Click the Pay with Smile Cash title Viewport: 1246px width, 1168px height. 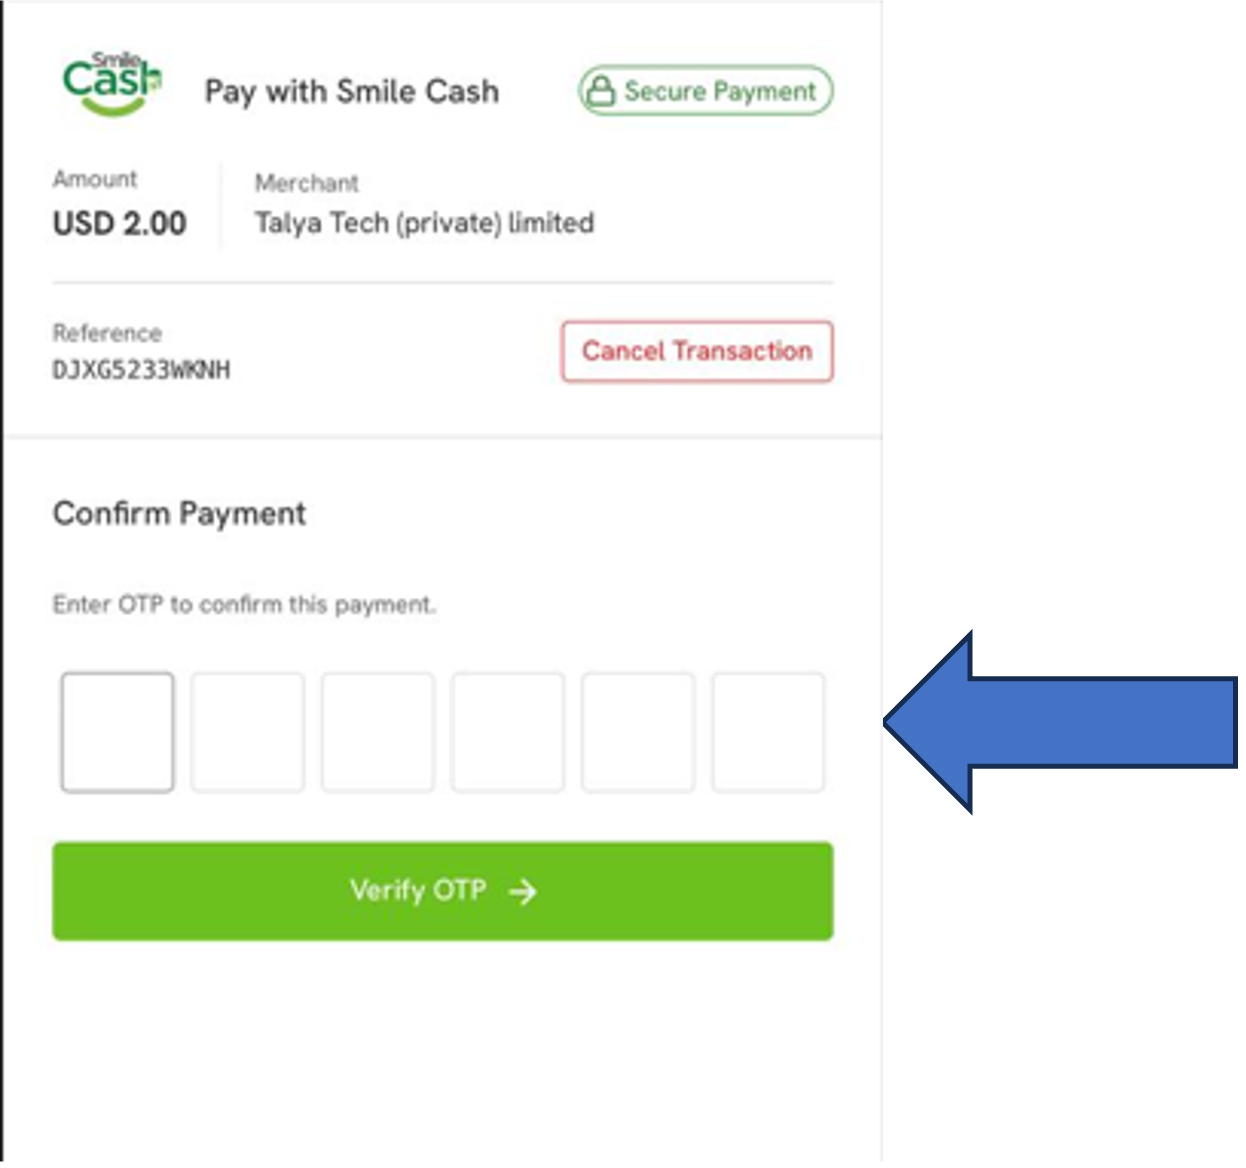click(352, 92)
